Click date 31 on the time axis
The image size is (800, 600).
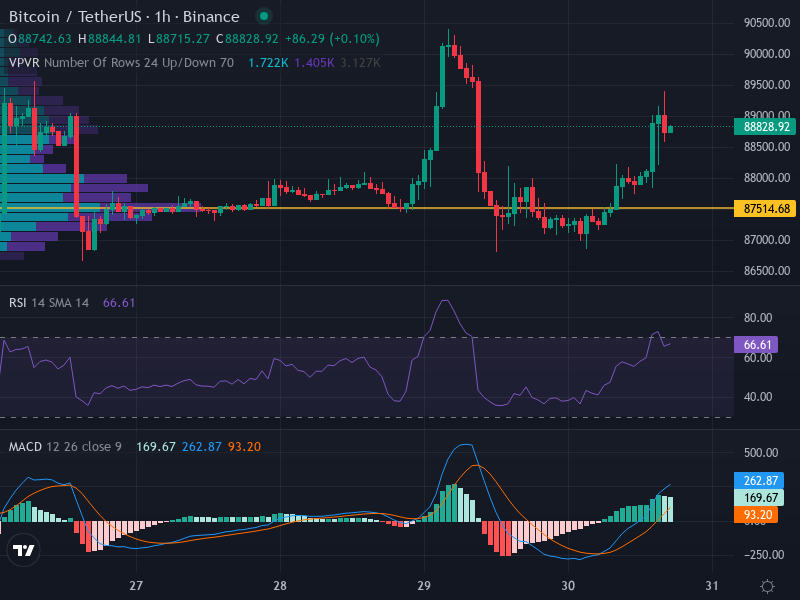click(x=712, y=586)
